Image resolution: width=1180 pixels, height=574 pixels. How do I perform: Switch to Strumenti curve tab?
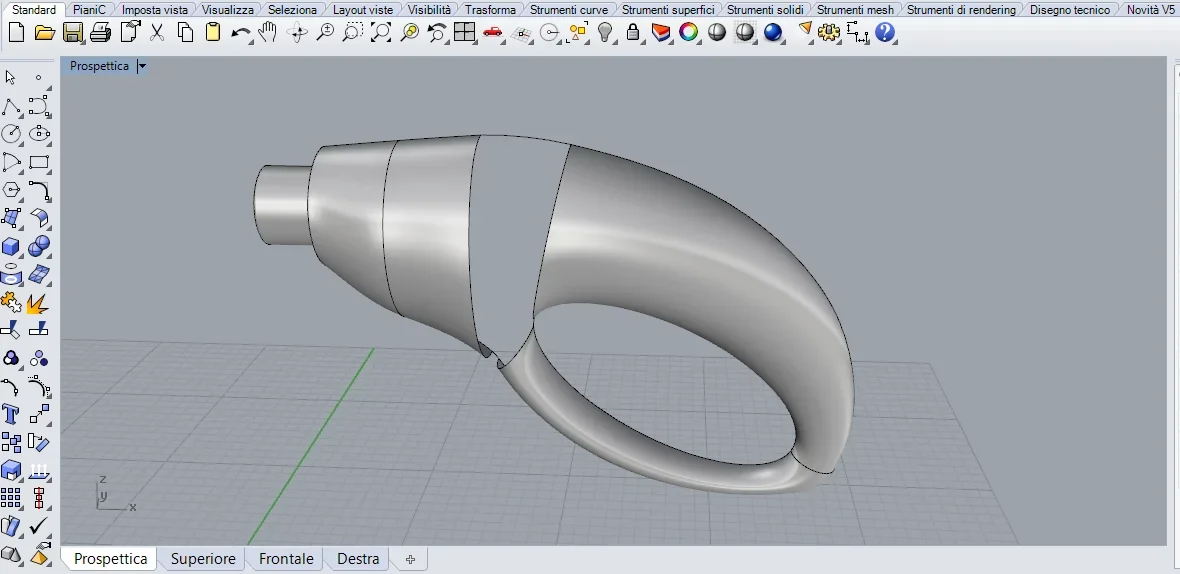[x=569, y=10]
